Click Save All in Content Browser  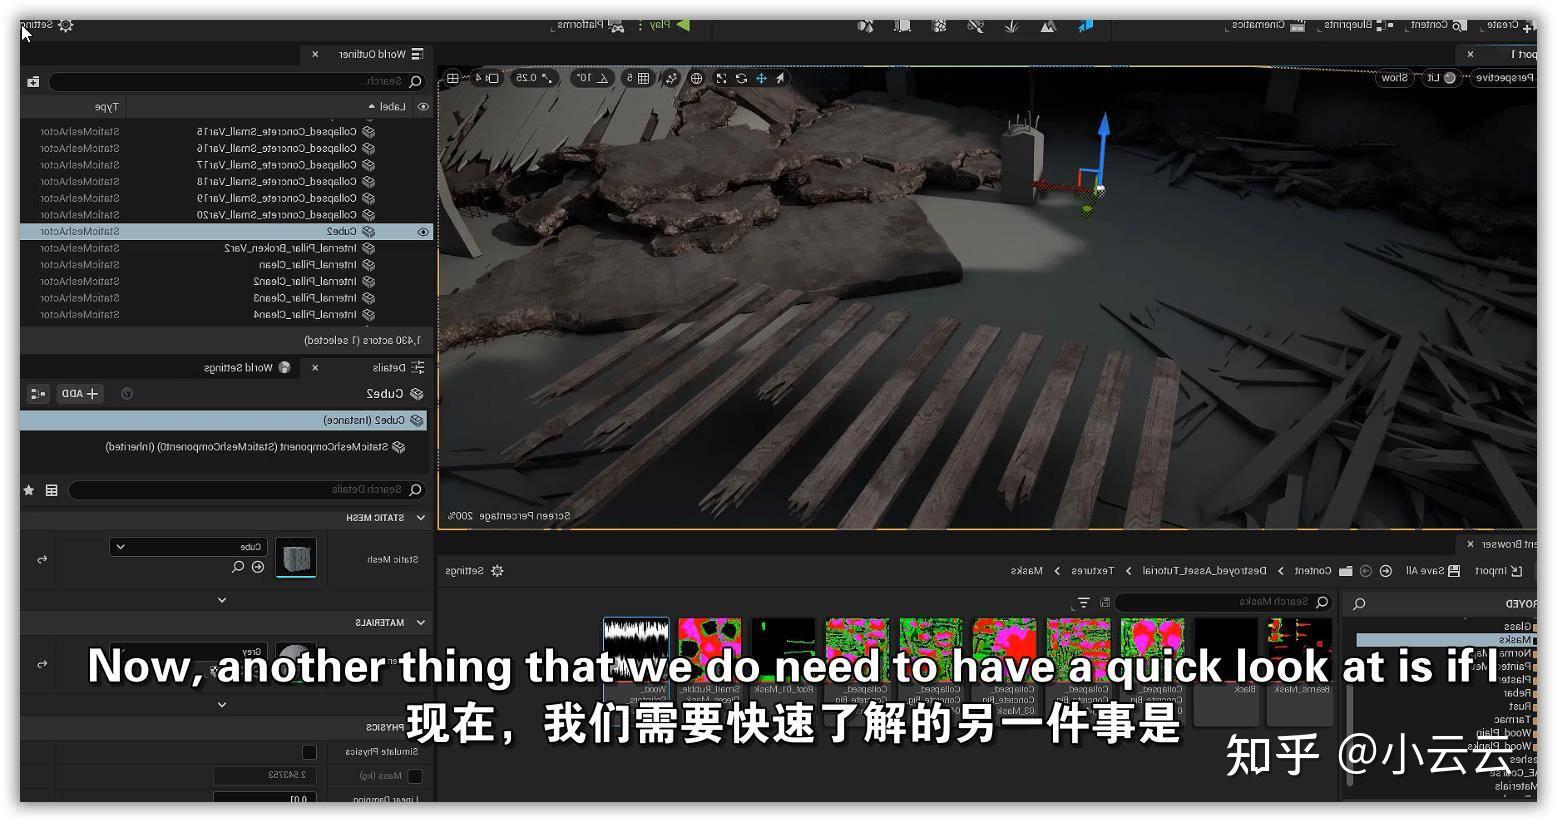pos(1432,571)
